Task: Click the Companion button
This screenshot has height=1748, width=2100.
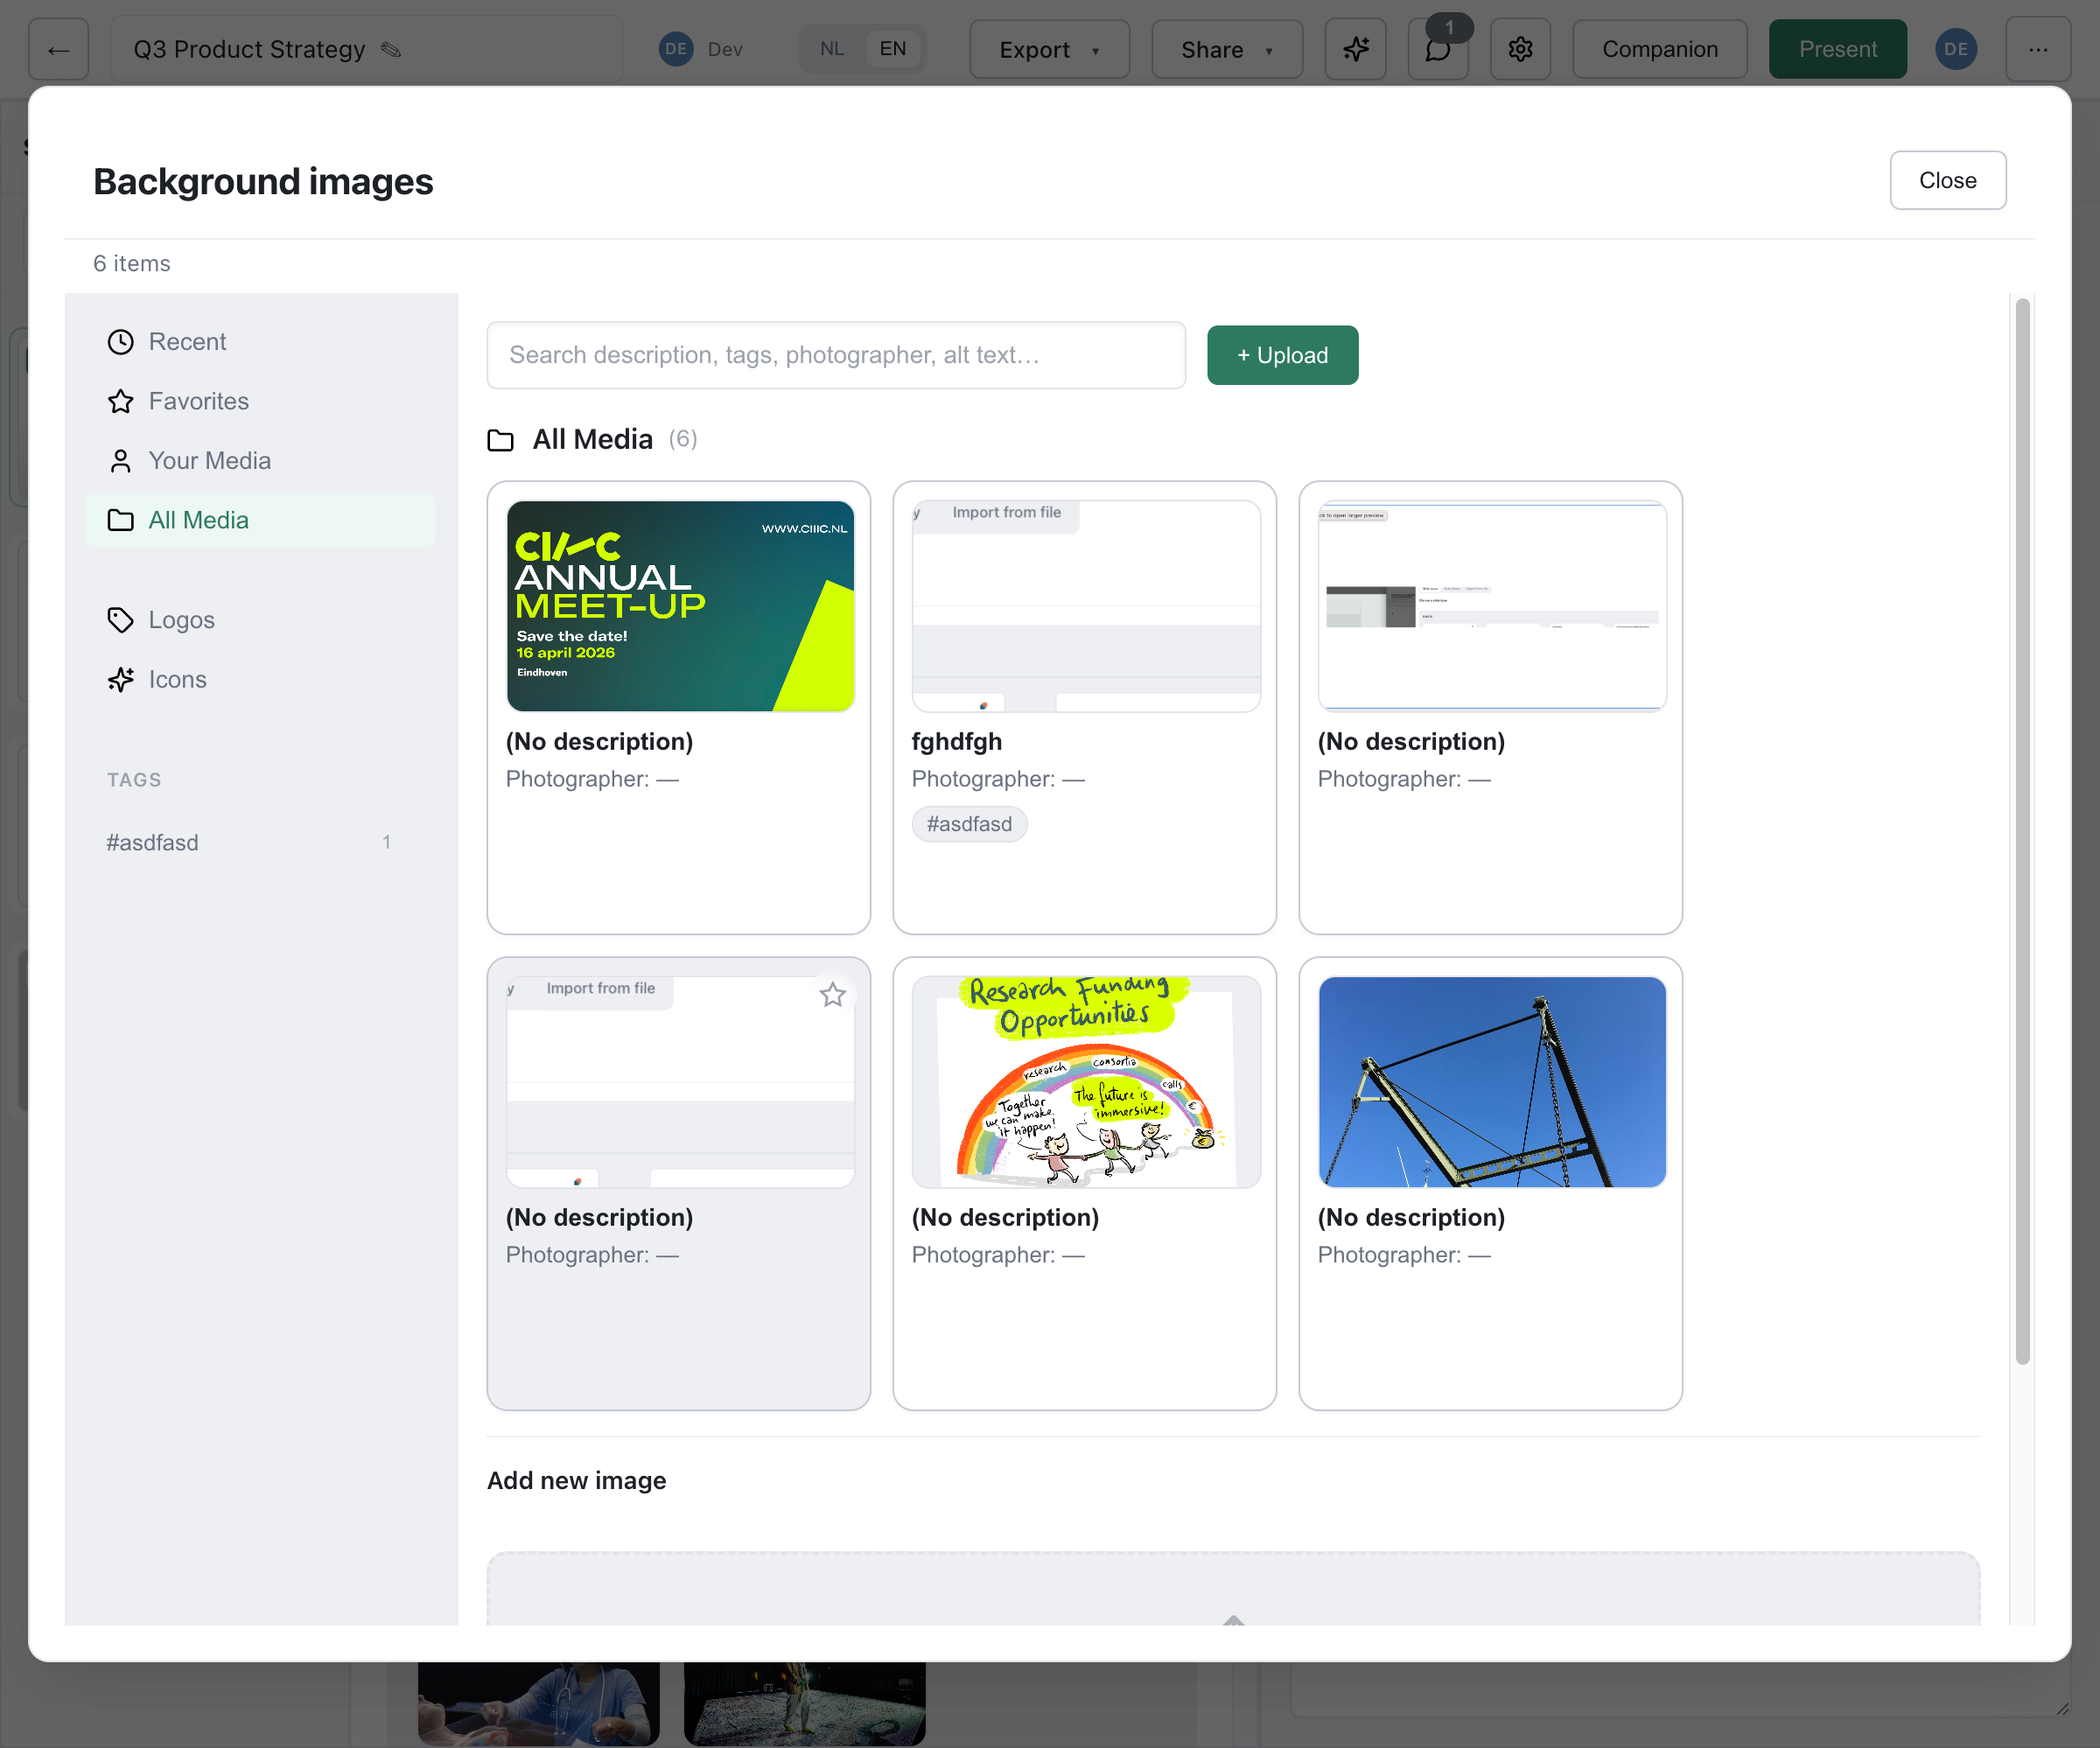Action: pos(1659,49)
